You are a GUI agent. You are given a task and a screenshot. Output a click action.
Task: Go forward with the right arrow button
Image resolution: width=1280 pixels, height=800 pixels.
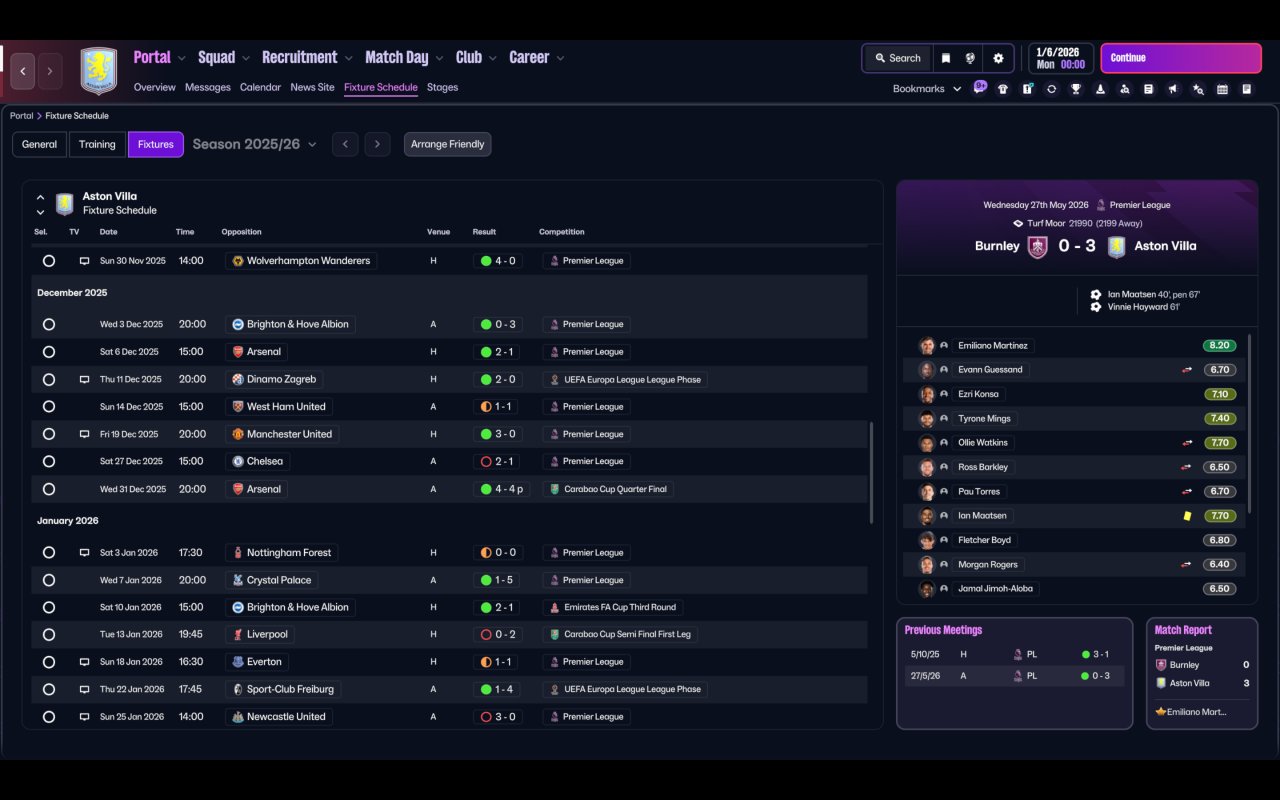(x=49, y=71)
